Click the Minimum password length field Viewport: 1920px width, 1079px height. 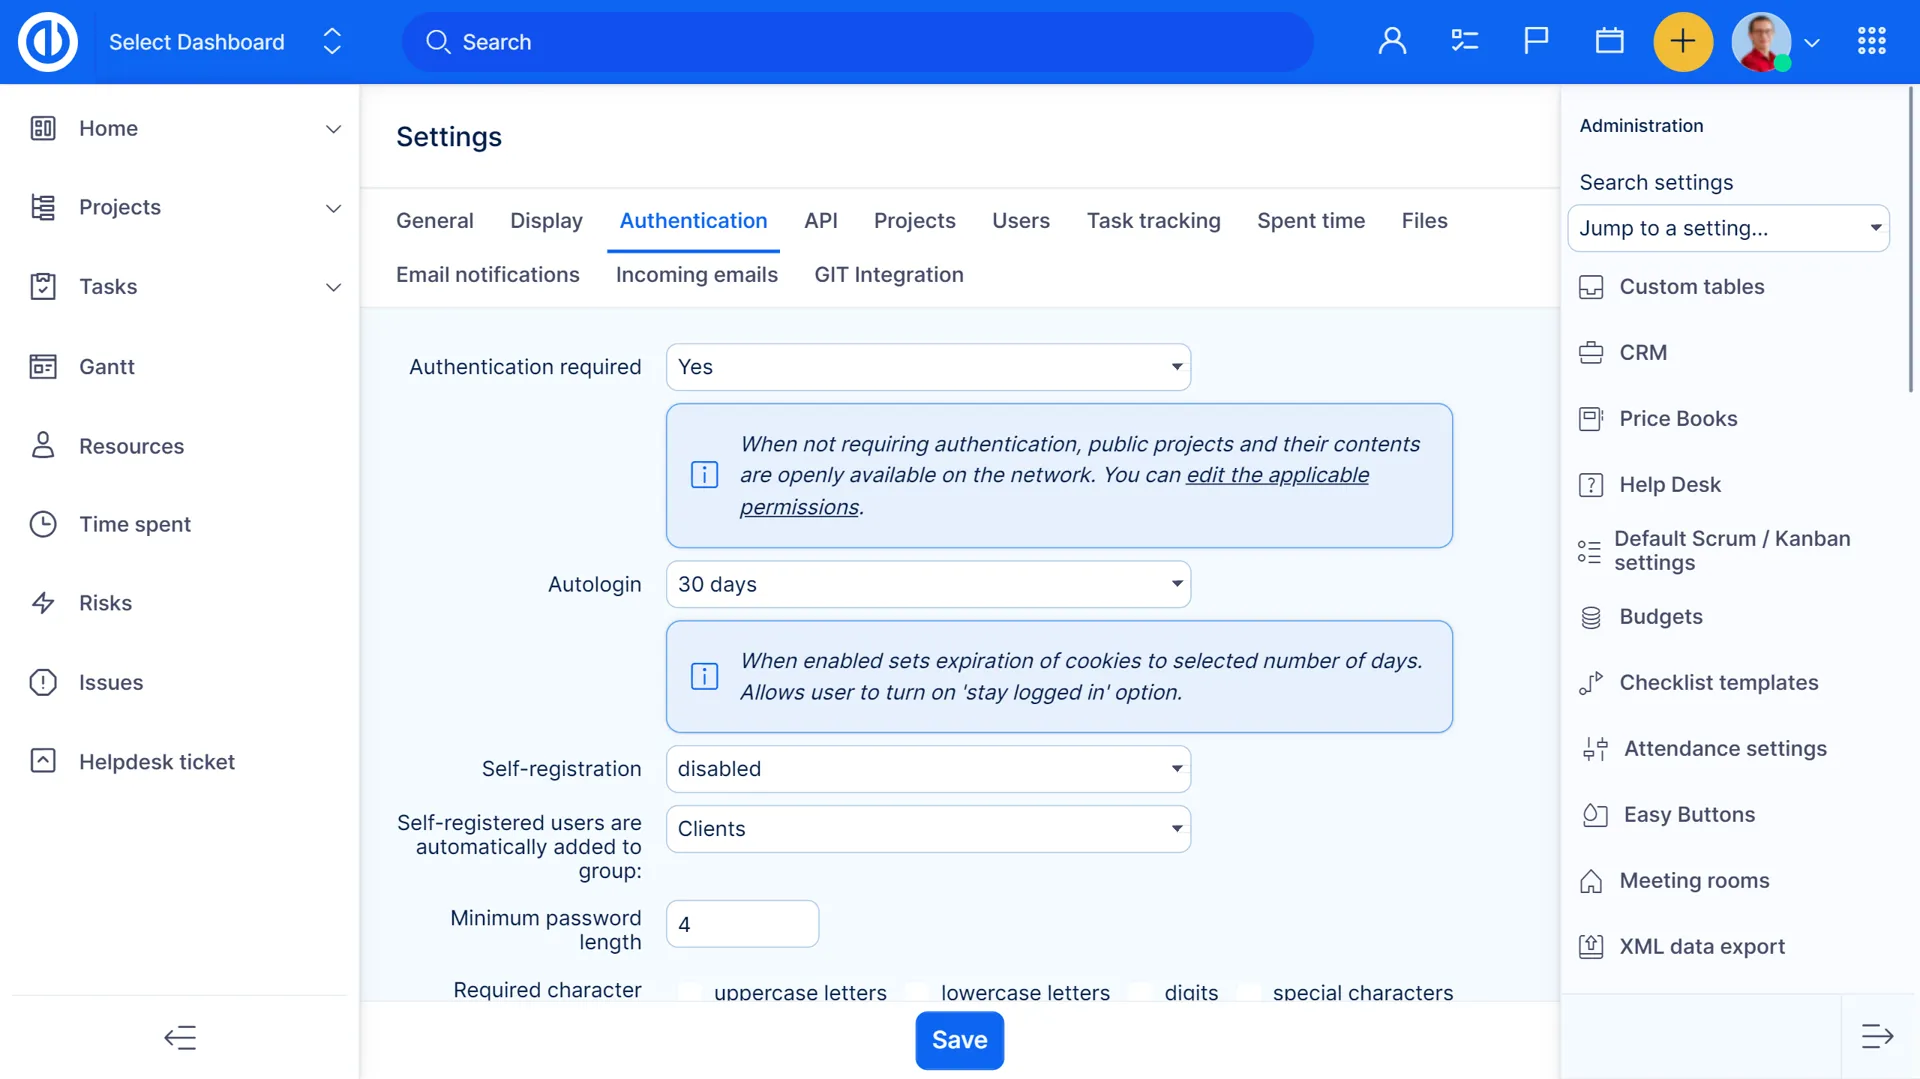tap(742, 924)
